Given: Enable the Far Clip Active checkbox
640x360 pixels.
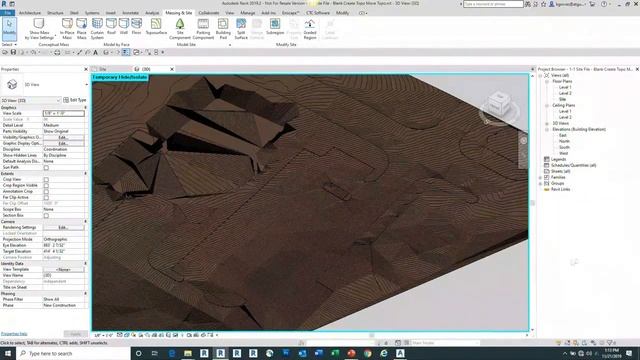Looking at the screenshot, I should click(46, 198).
